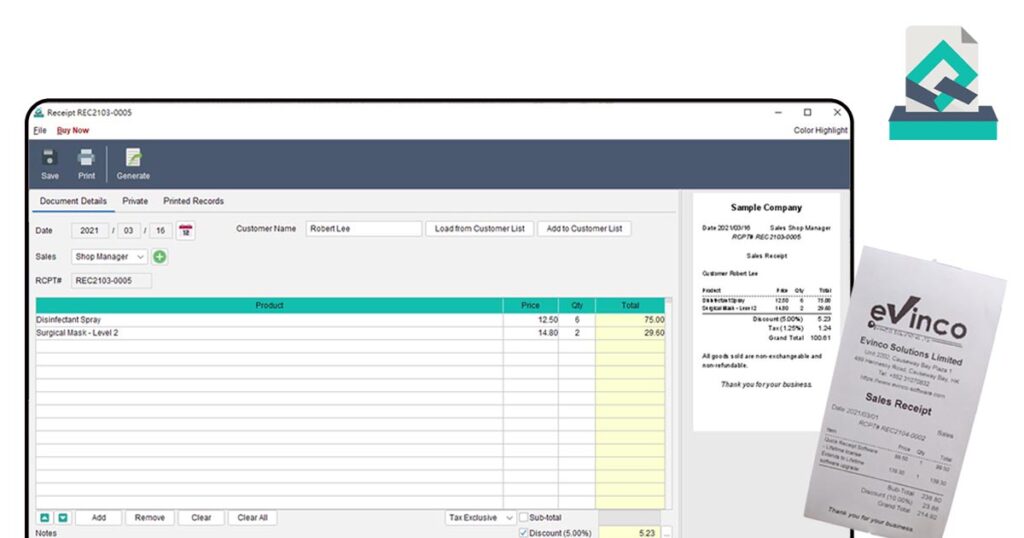This screenshot has width=1024, height=538.
Task: Click the Price column header
Action: 531,306
